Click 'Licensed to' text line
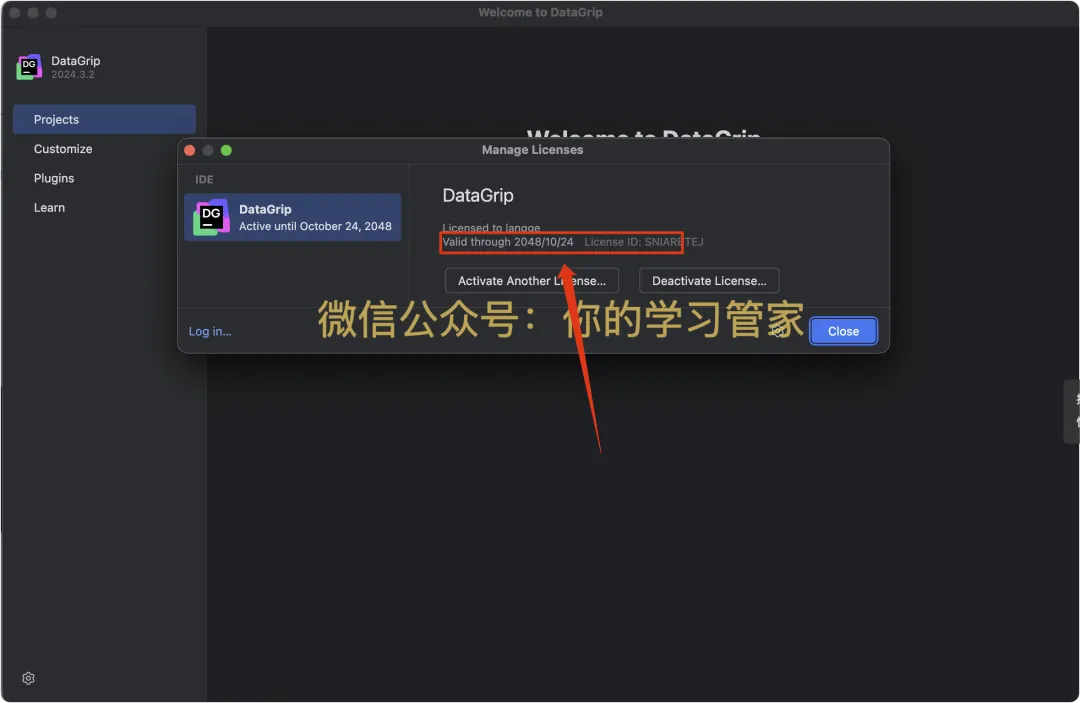The image size is (1080, 703). coord(491,227)
